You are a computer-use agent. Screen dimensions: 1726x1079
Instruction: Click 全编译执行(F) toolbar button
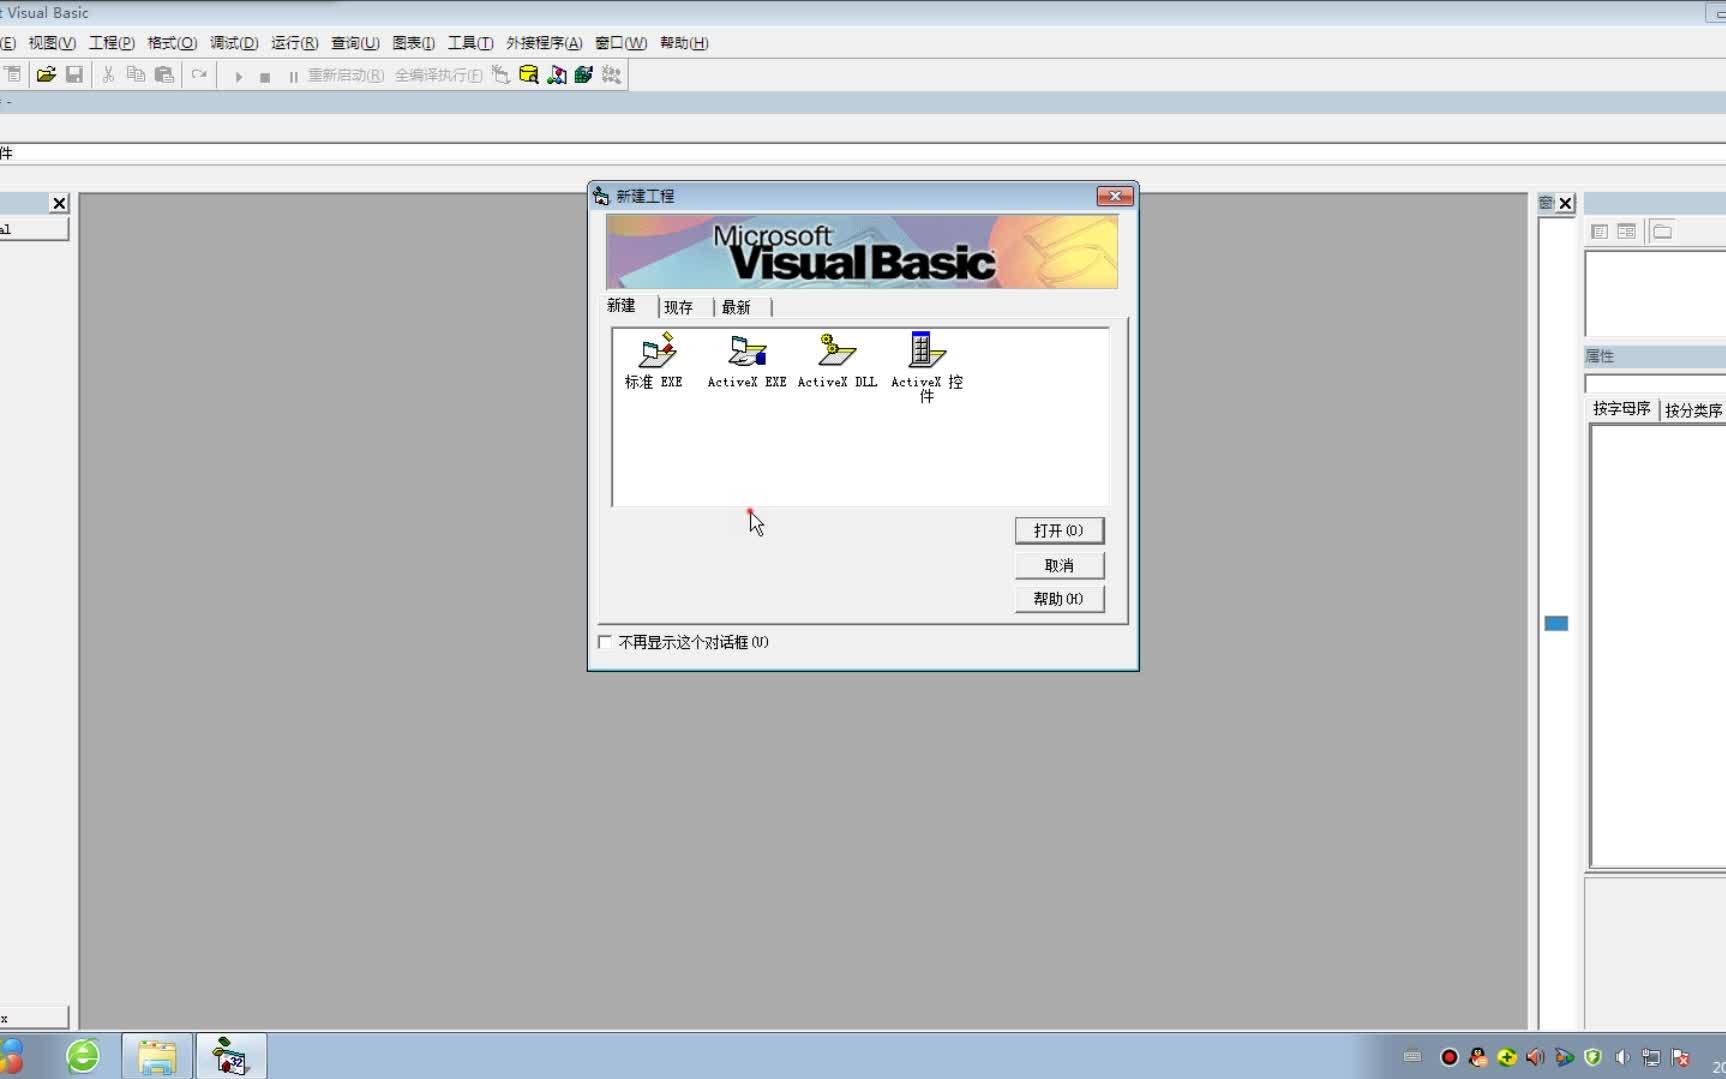coord(438,76)
